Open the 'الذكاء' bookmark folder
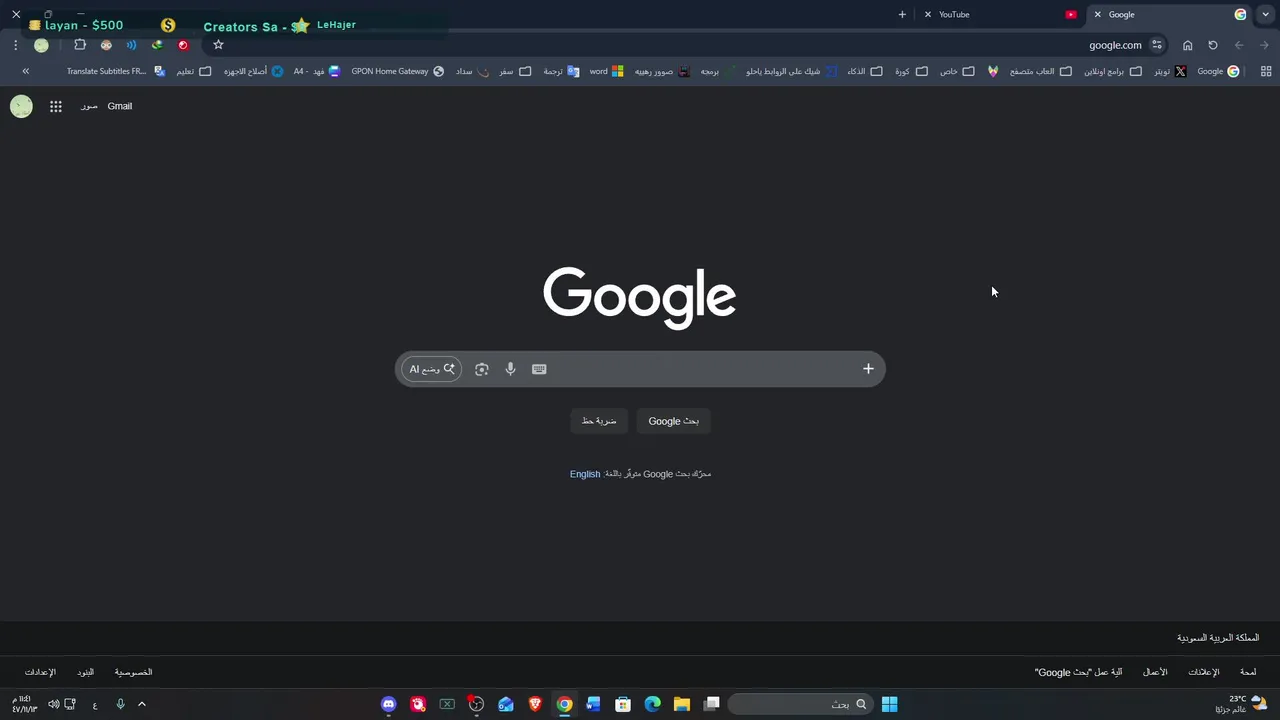Image resolution: width=1280 pixels, height=720 pixels. (865, 71)
